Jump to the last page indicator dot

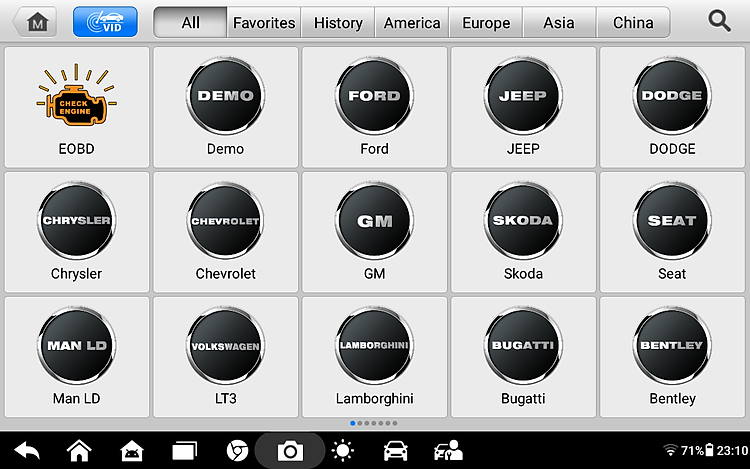tap(395, 423)
